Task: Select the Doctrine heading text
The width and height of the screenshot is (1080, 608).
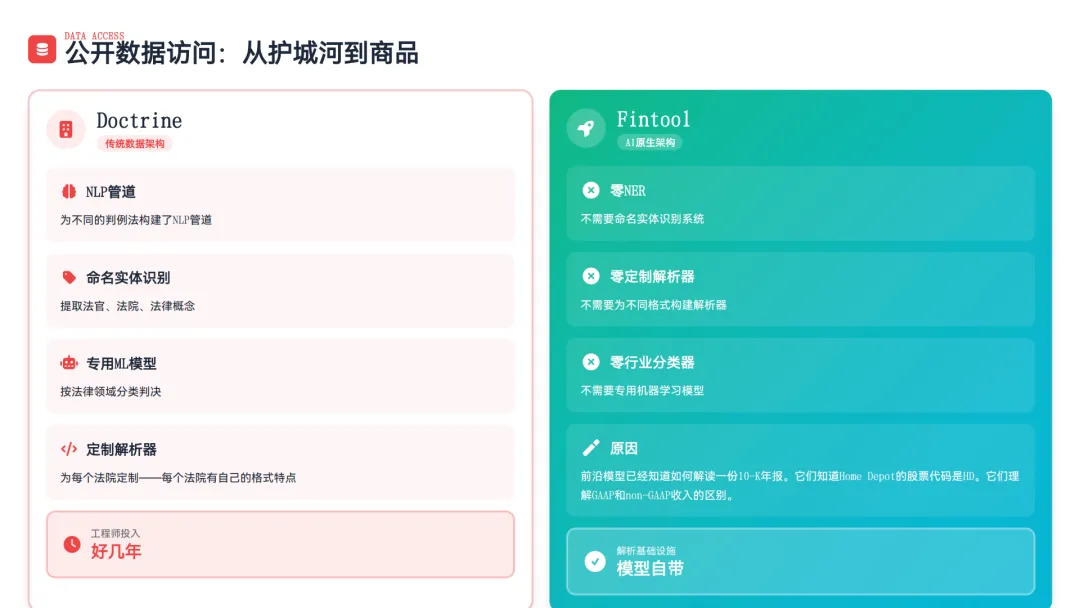Action: (x=139, y=121)
